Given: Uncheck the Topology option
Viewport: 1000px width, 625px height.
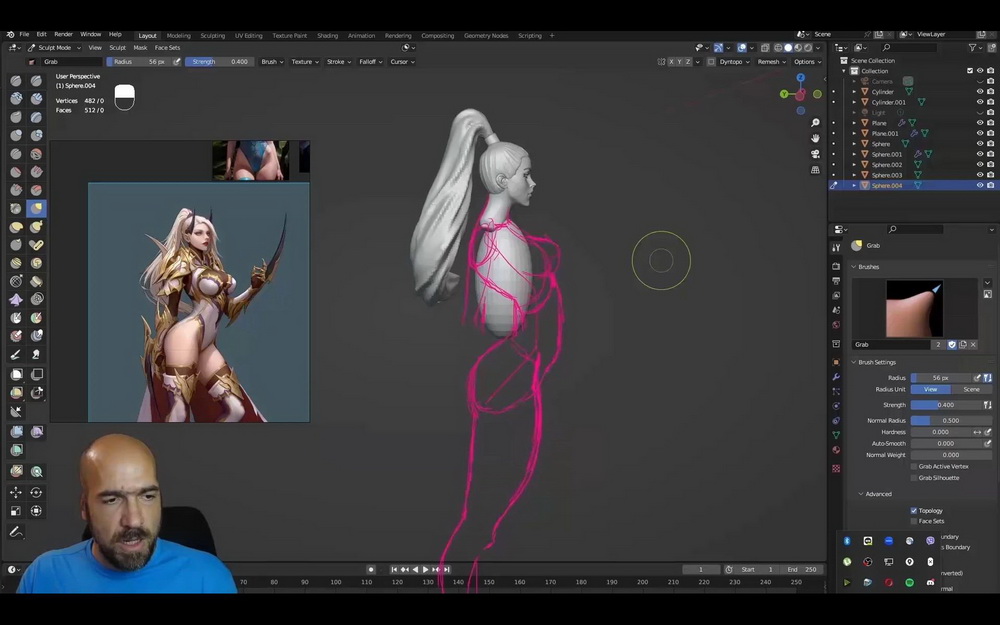Looking at the screenshot, I should click(914, 510).
